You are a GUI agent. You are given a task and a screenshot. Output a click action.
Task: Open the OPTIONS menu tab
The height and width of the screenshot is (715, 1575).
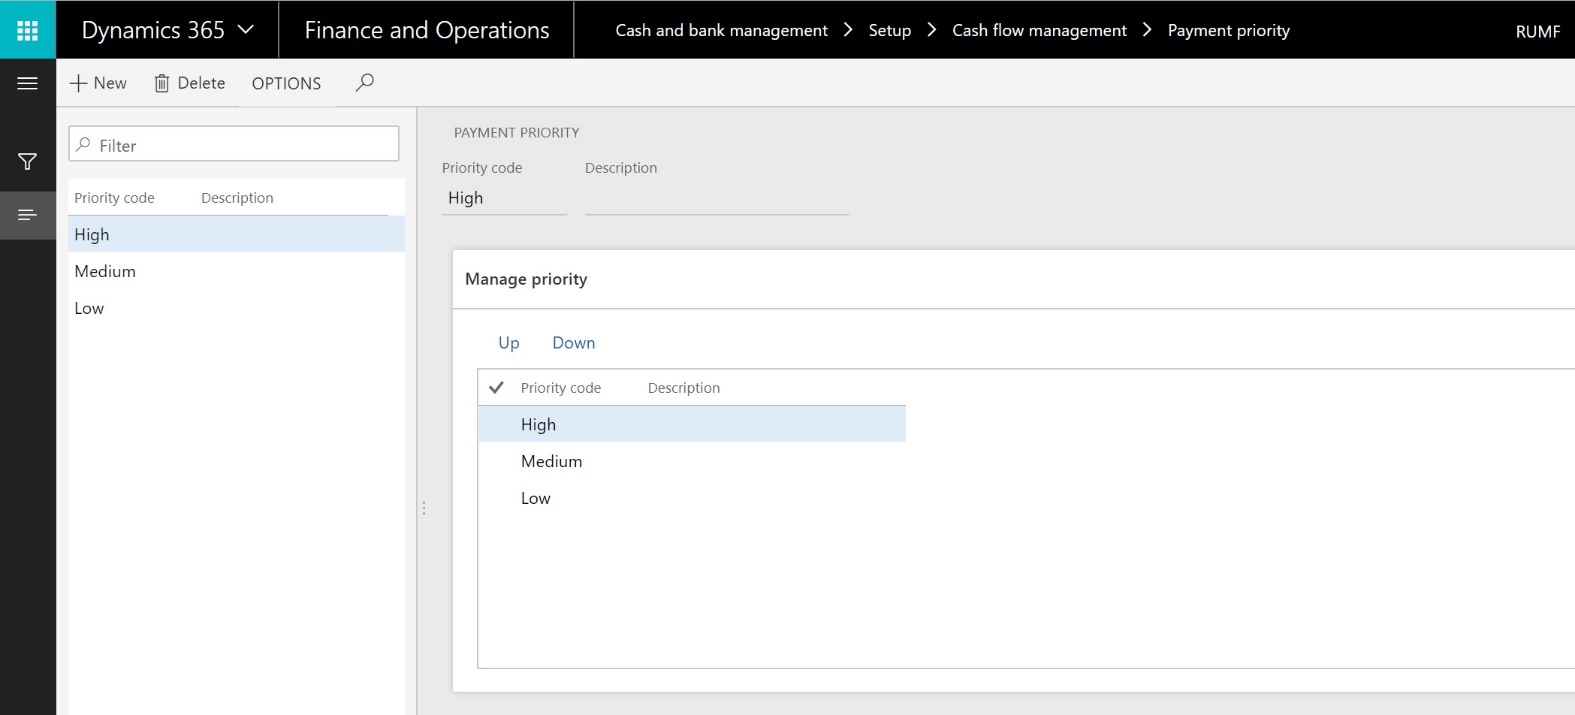pos(286,83)
